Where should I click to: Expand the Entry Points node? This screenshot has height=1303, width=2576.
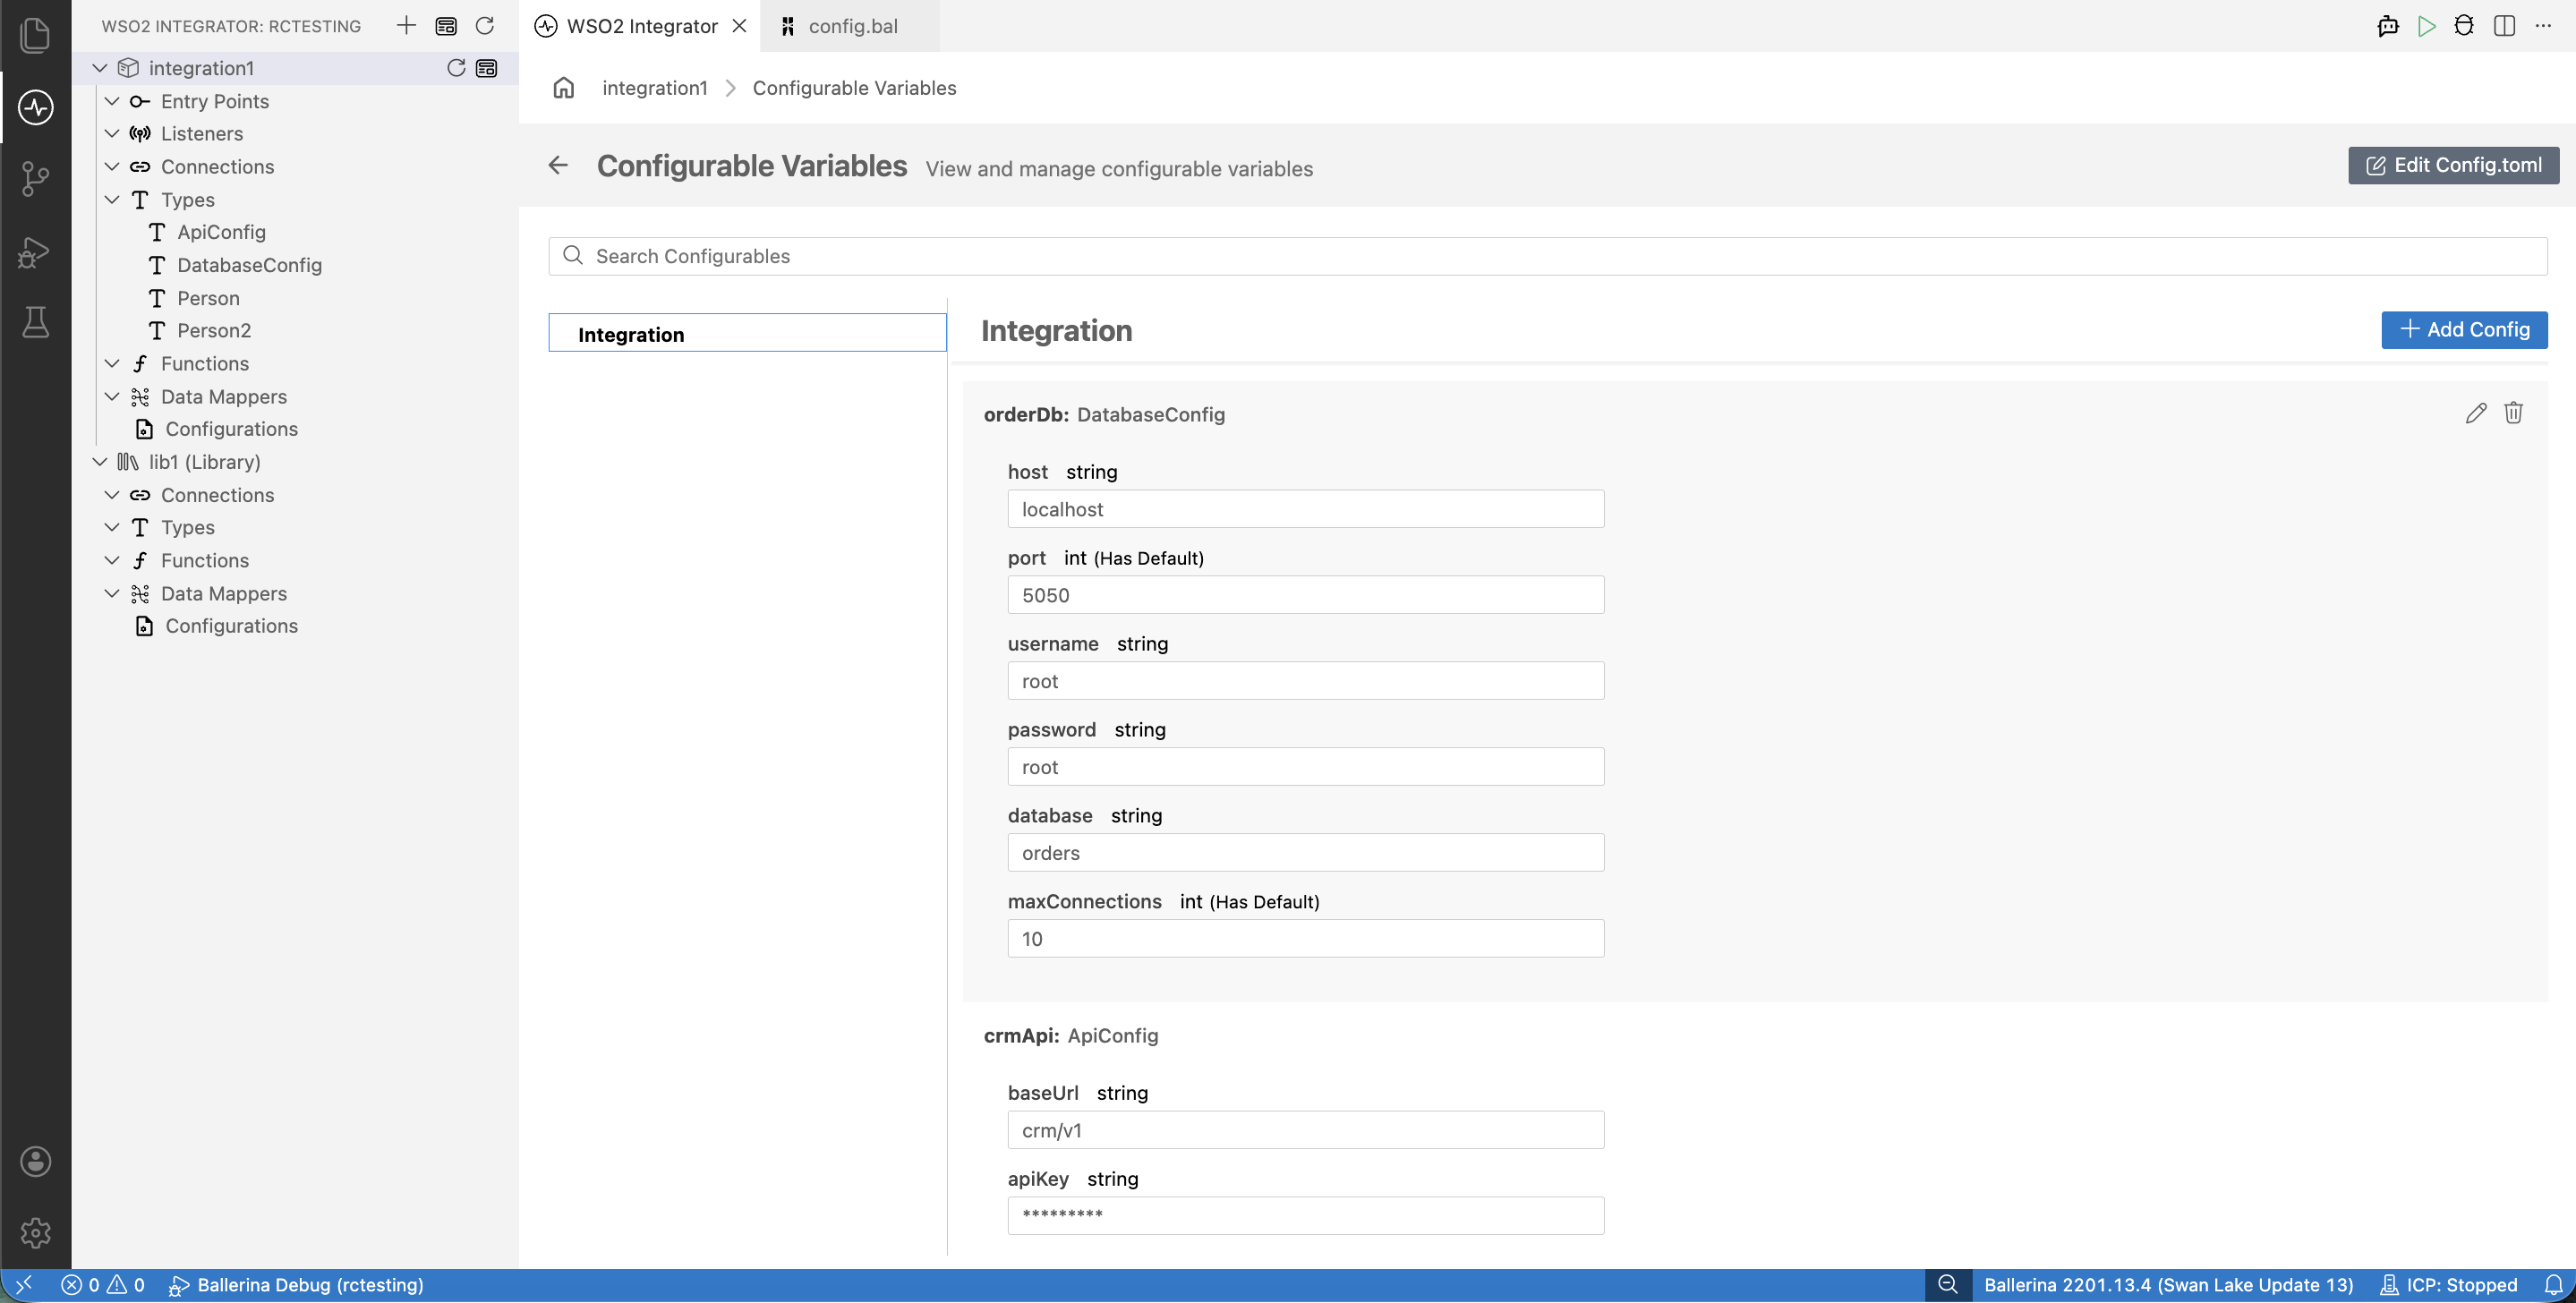(112, 101)
